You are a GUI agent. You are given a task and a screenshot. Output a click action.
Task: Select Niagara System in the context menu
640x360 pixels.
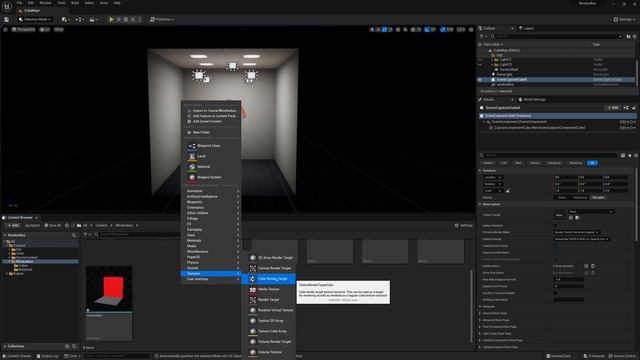pyautogui.click(x=211, y=178)
